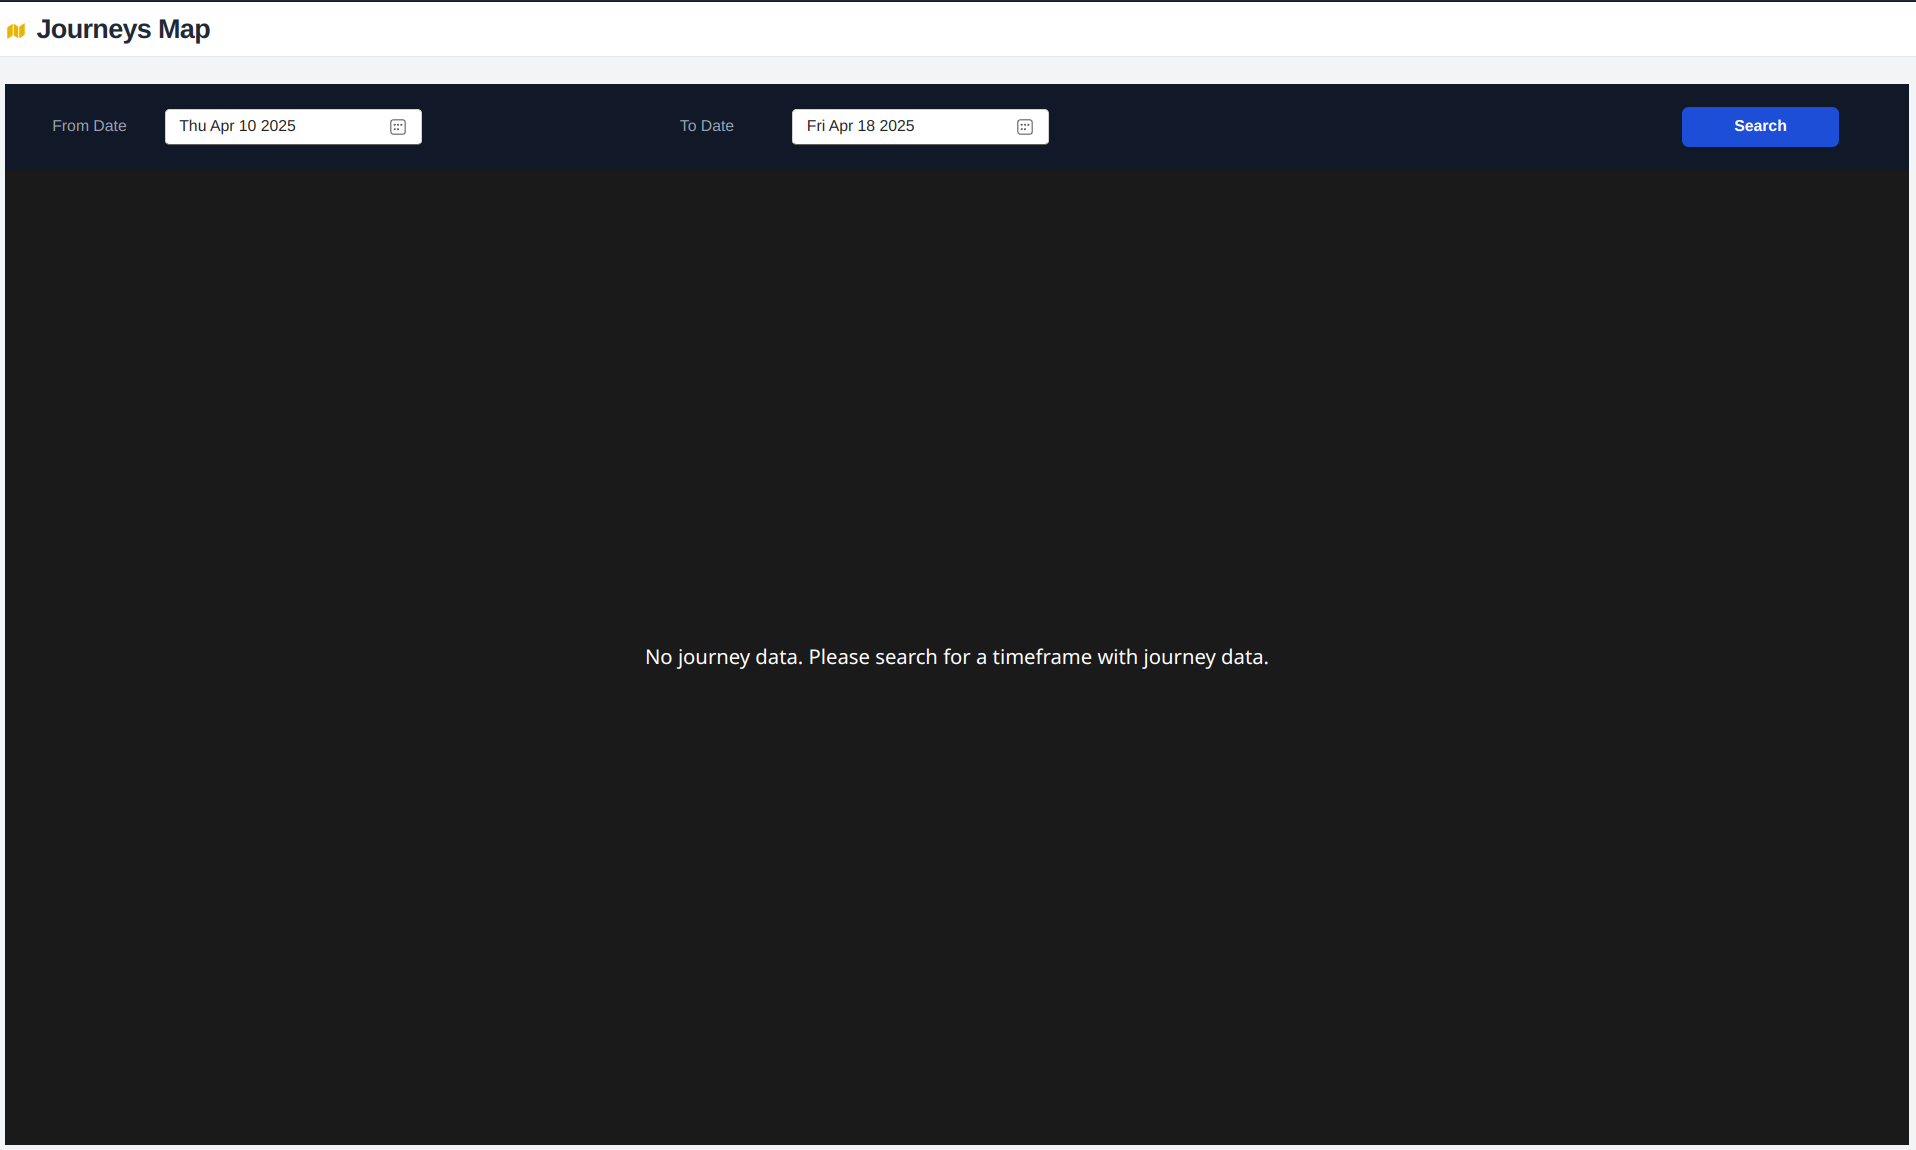This screenshot has width=1916, height=1150.
Task: Click empty map area below the message
Action: tap(956, 900)
